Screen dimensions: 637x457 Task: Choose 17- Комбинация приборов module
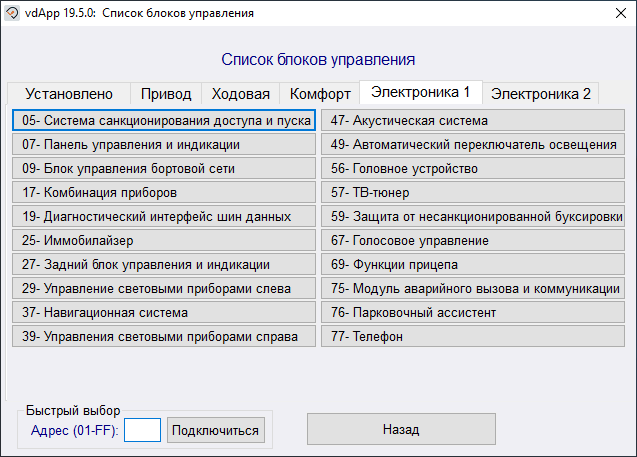(x=164, y=193)
